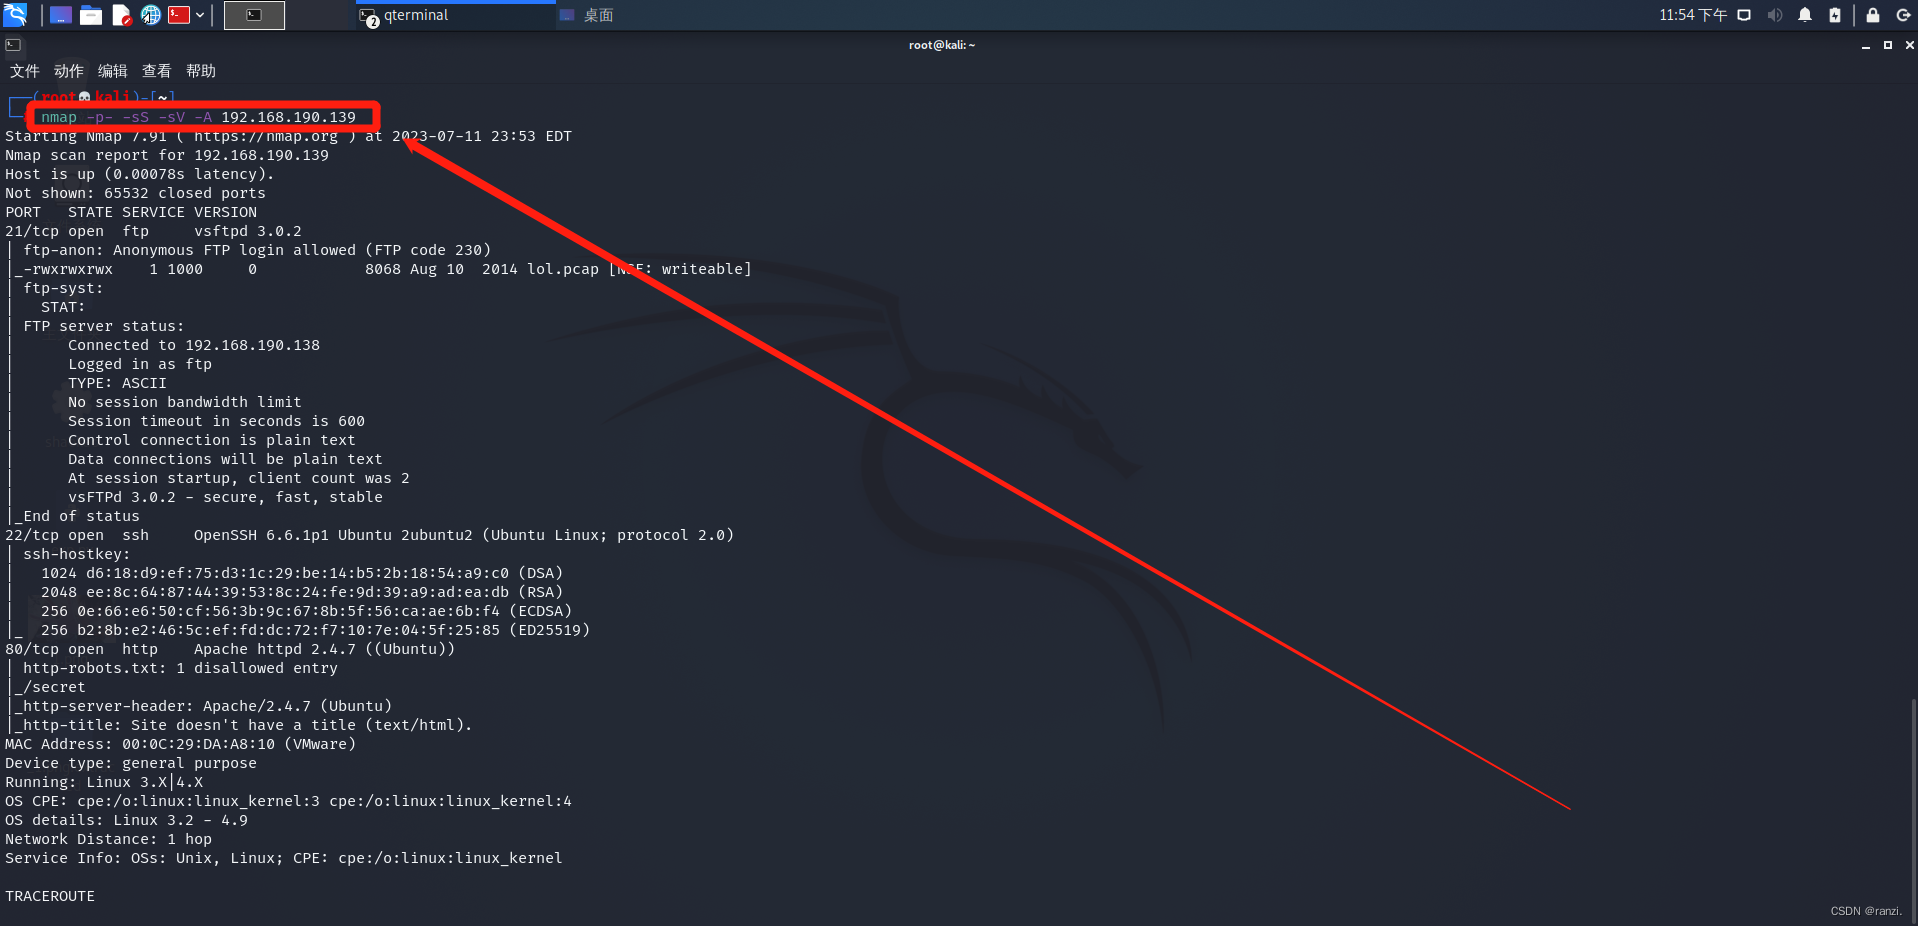Open the red terminal emulator launcher
1918x926 pixels.
point(179,15)
